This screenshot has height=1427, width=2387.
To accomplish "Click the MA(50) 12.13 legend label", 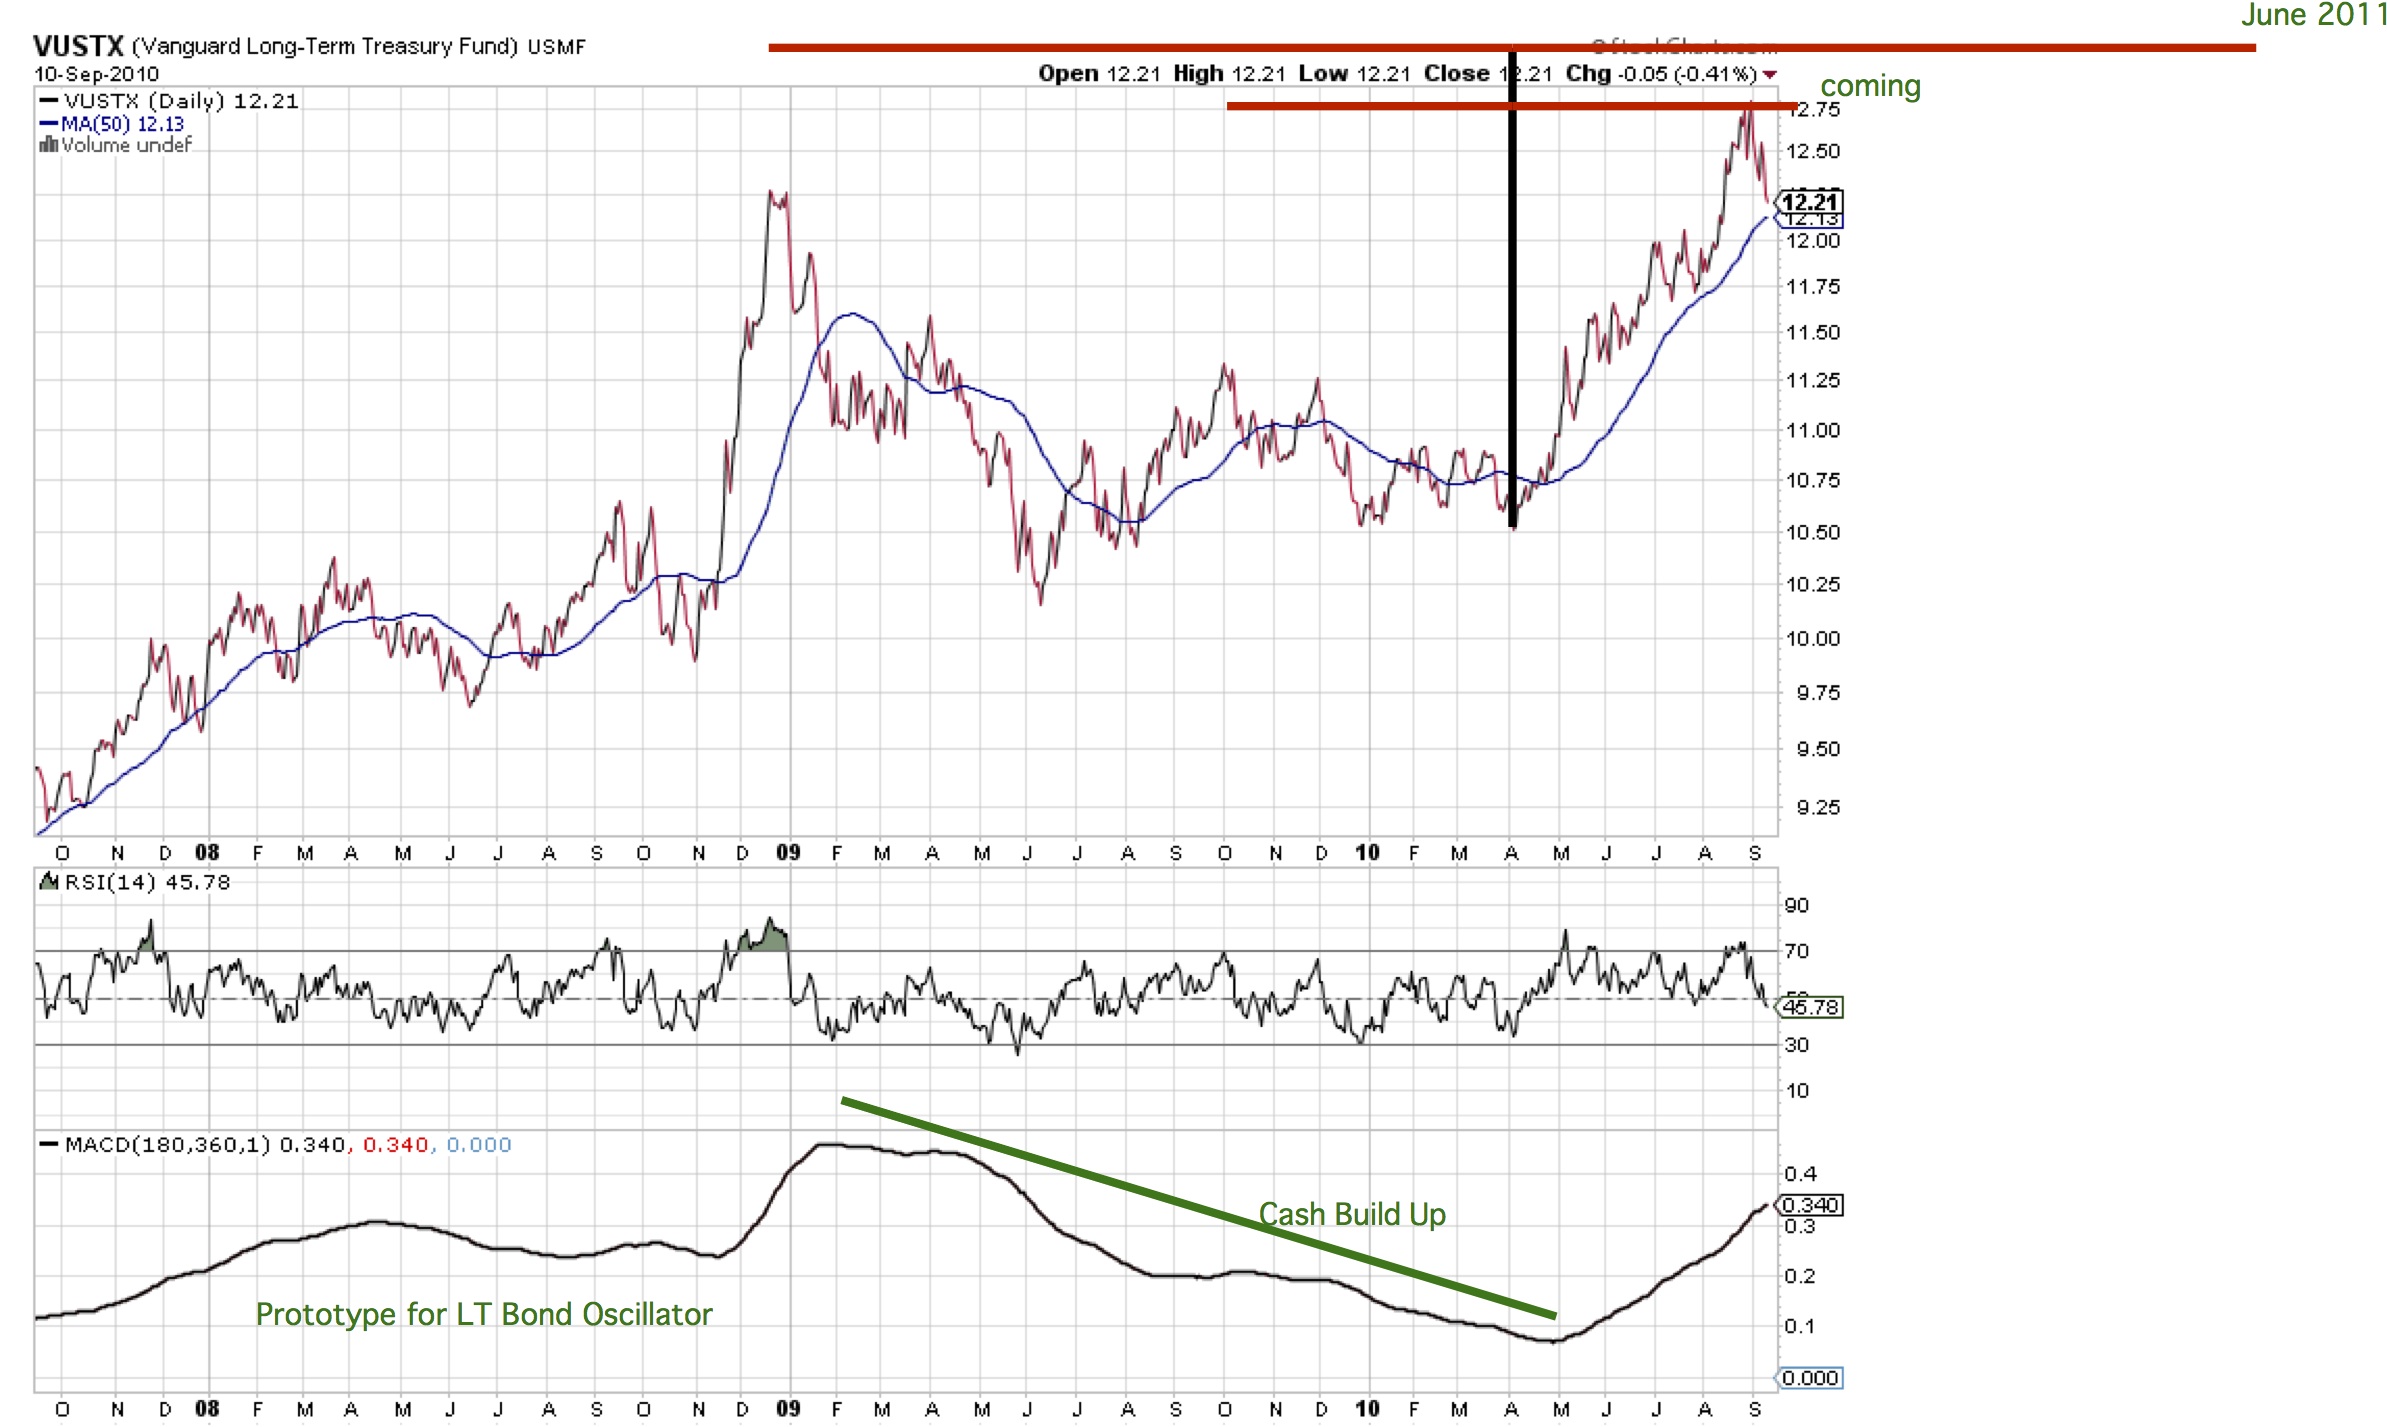I will tap(122, 124).
